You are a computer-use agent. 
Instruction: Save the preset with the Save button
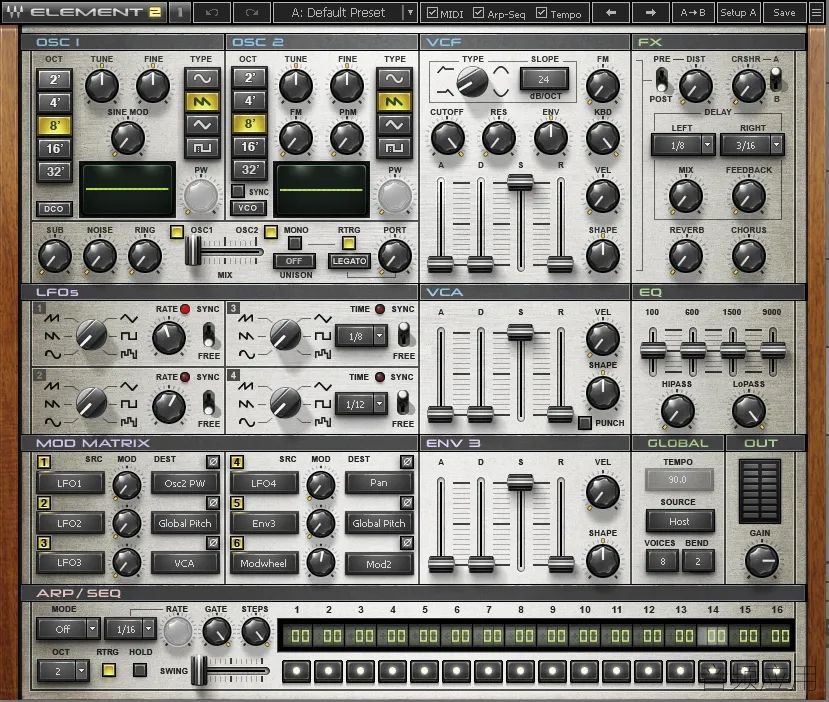(x=784, y=13)
